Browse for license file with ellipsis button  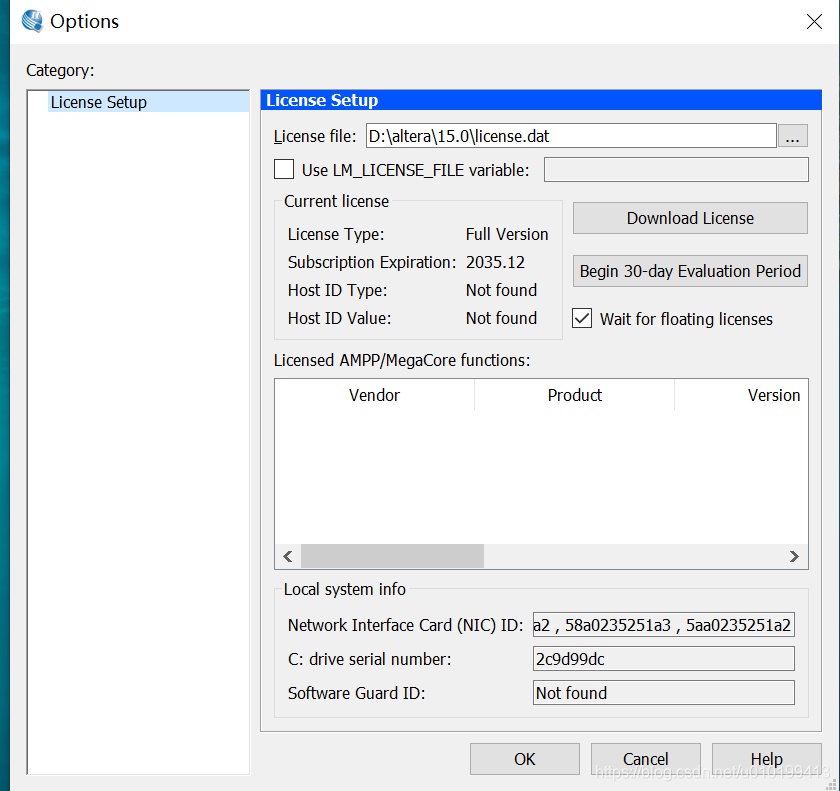[792, 136]
